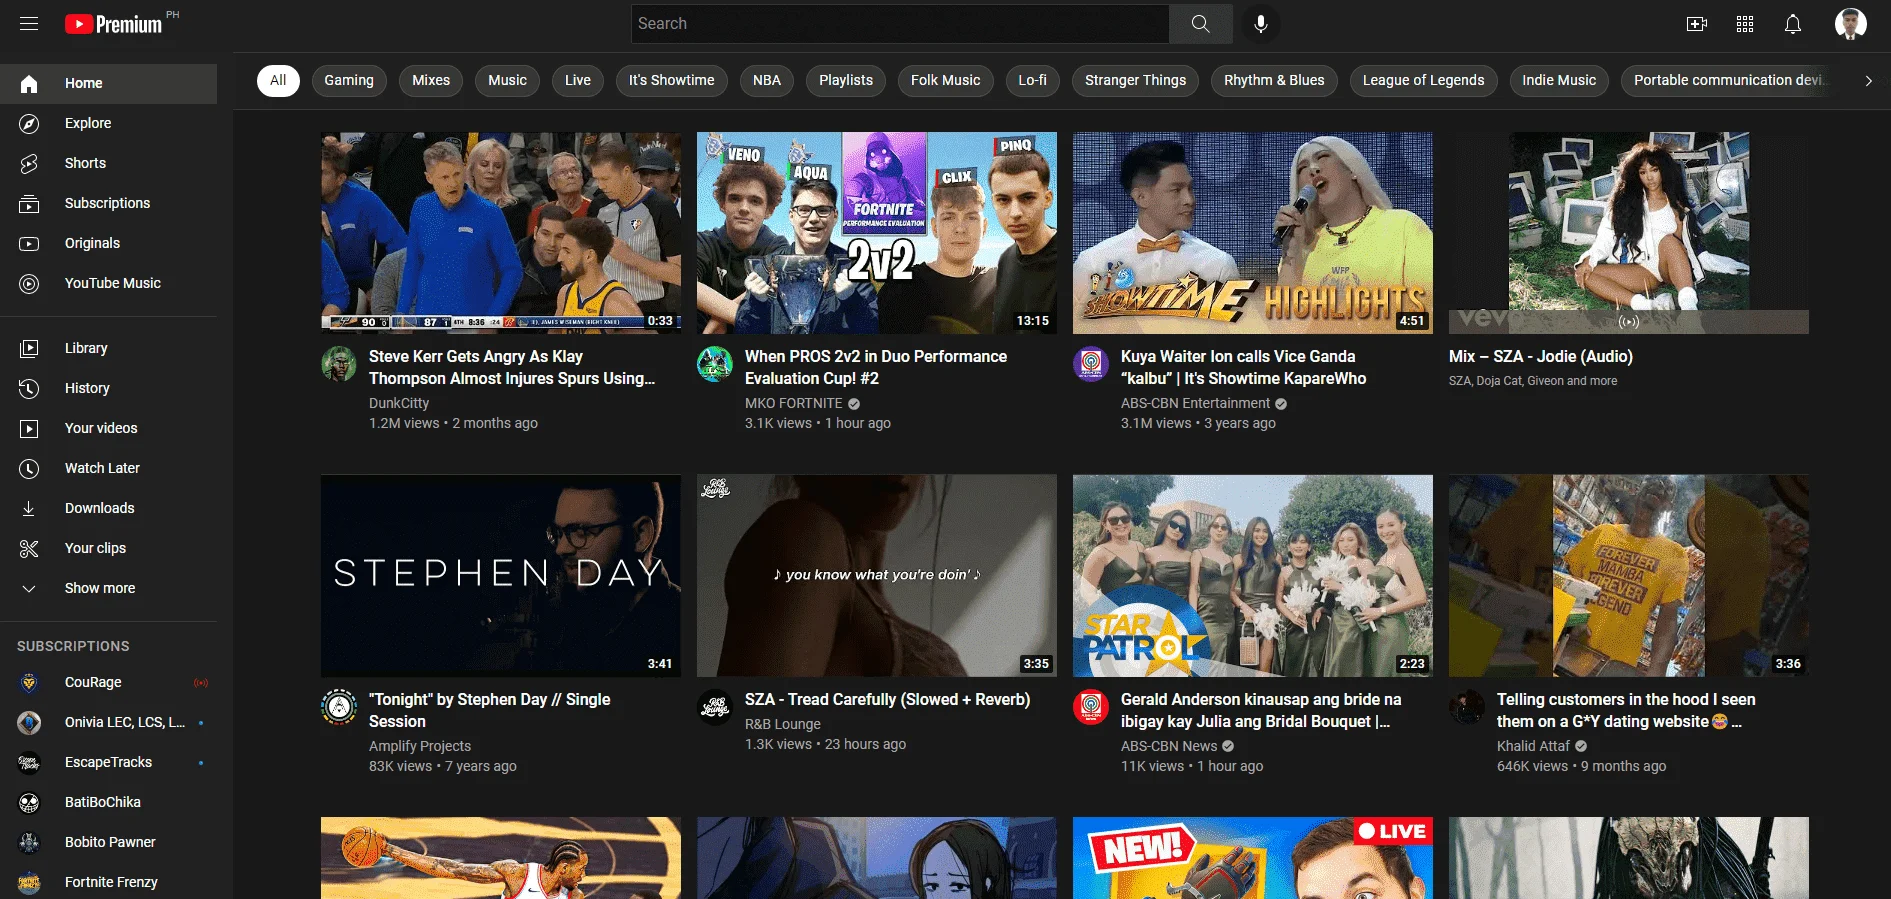This screenshot has height=899, width=1891.
Task: Open CouRage subscription channel
Action: (108, 683)
